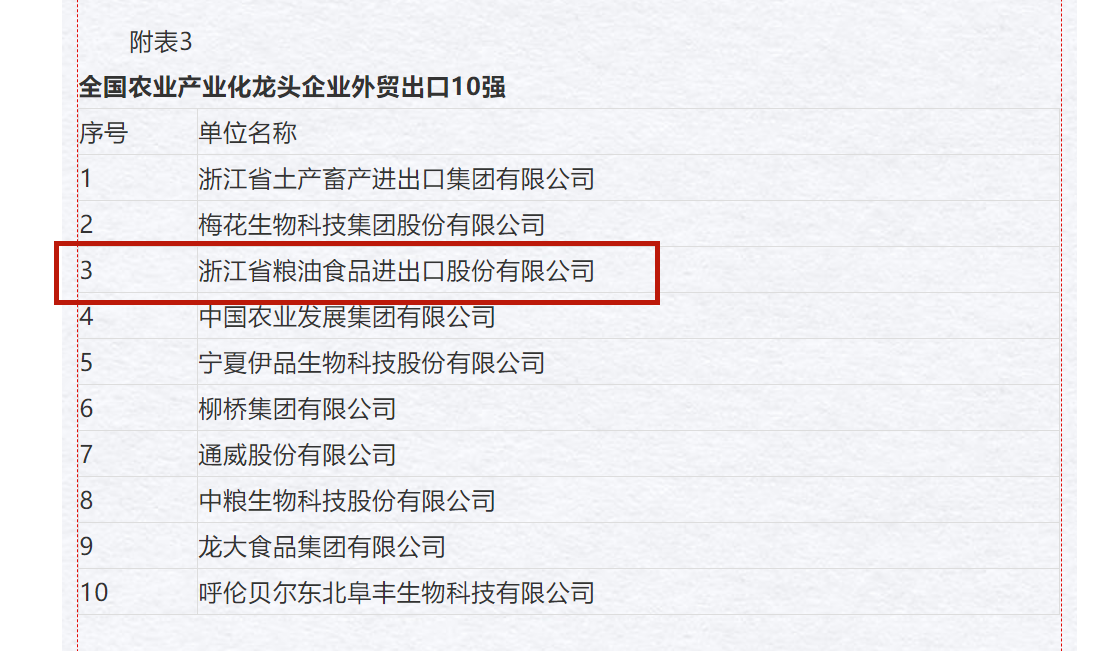Click the highlighted 浙江省粮油食品进出口股份有限公司 entry
Viewport: 1108px width, 651px height.
(396, 271)
